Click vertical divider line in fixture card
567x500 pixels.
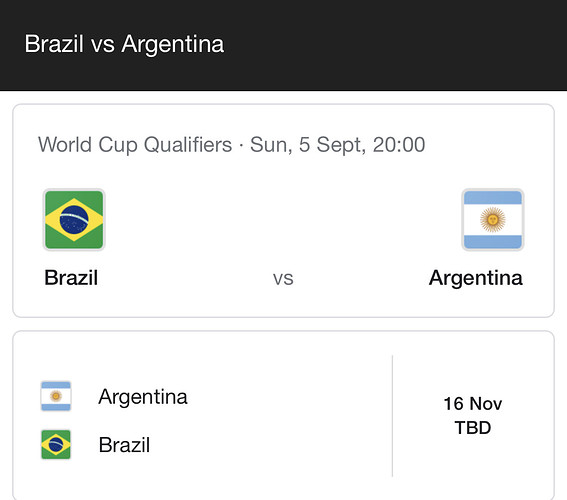coord(392,416)
